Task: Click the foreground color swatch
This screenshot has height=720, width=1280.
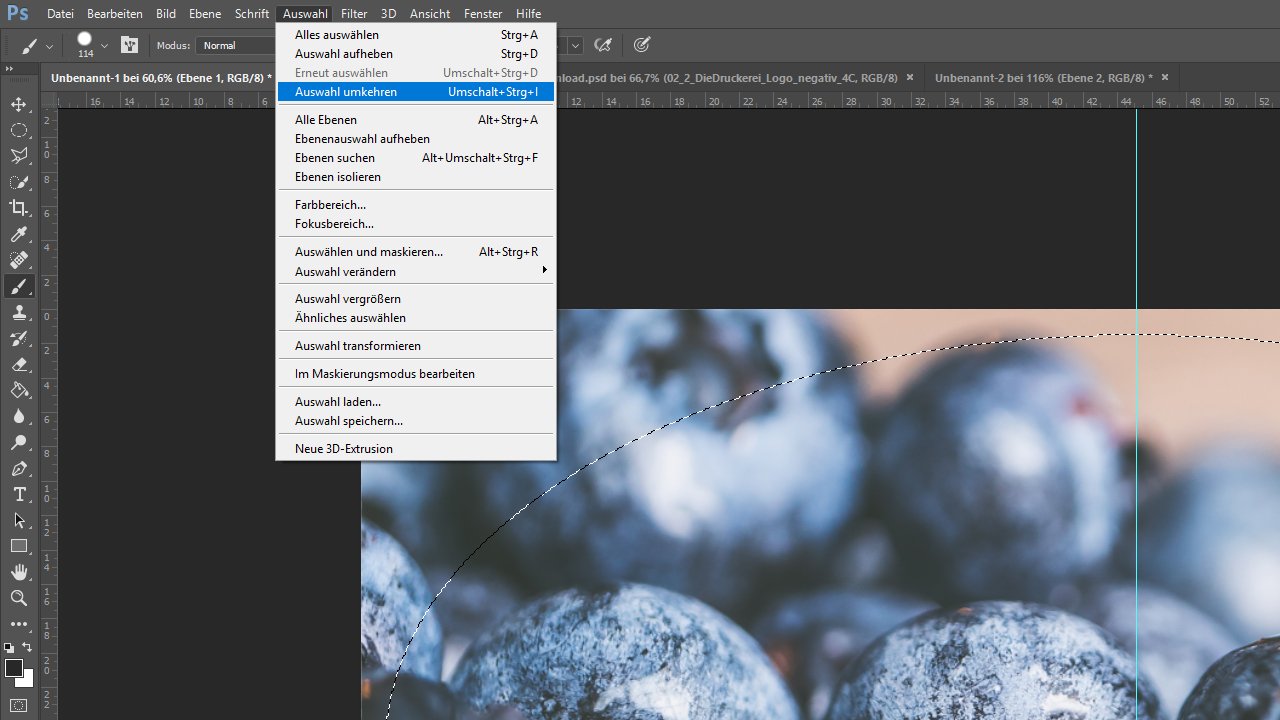Action: click(x=13, y=667)
